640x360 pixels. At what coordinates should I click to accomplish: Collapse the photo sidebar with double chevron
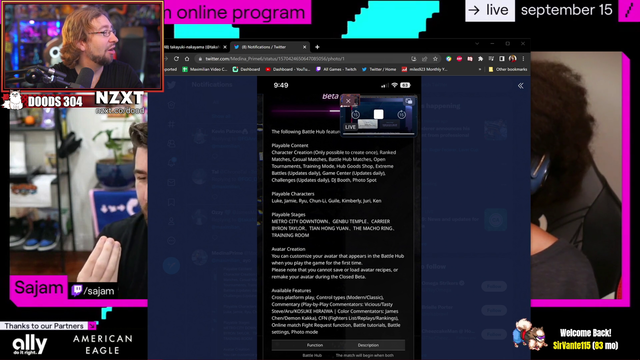[520, 86]
